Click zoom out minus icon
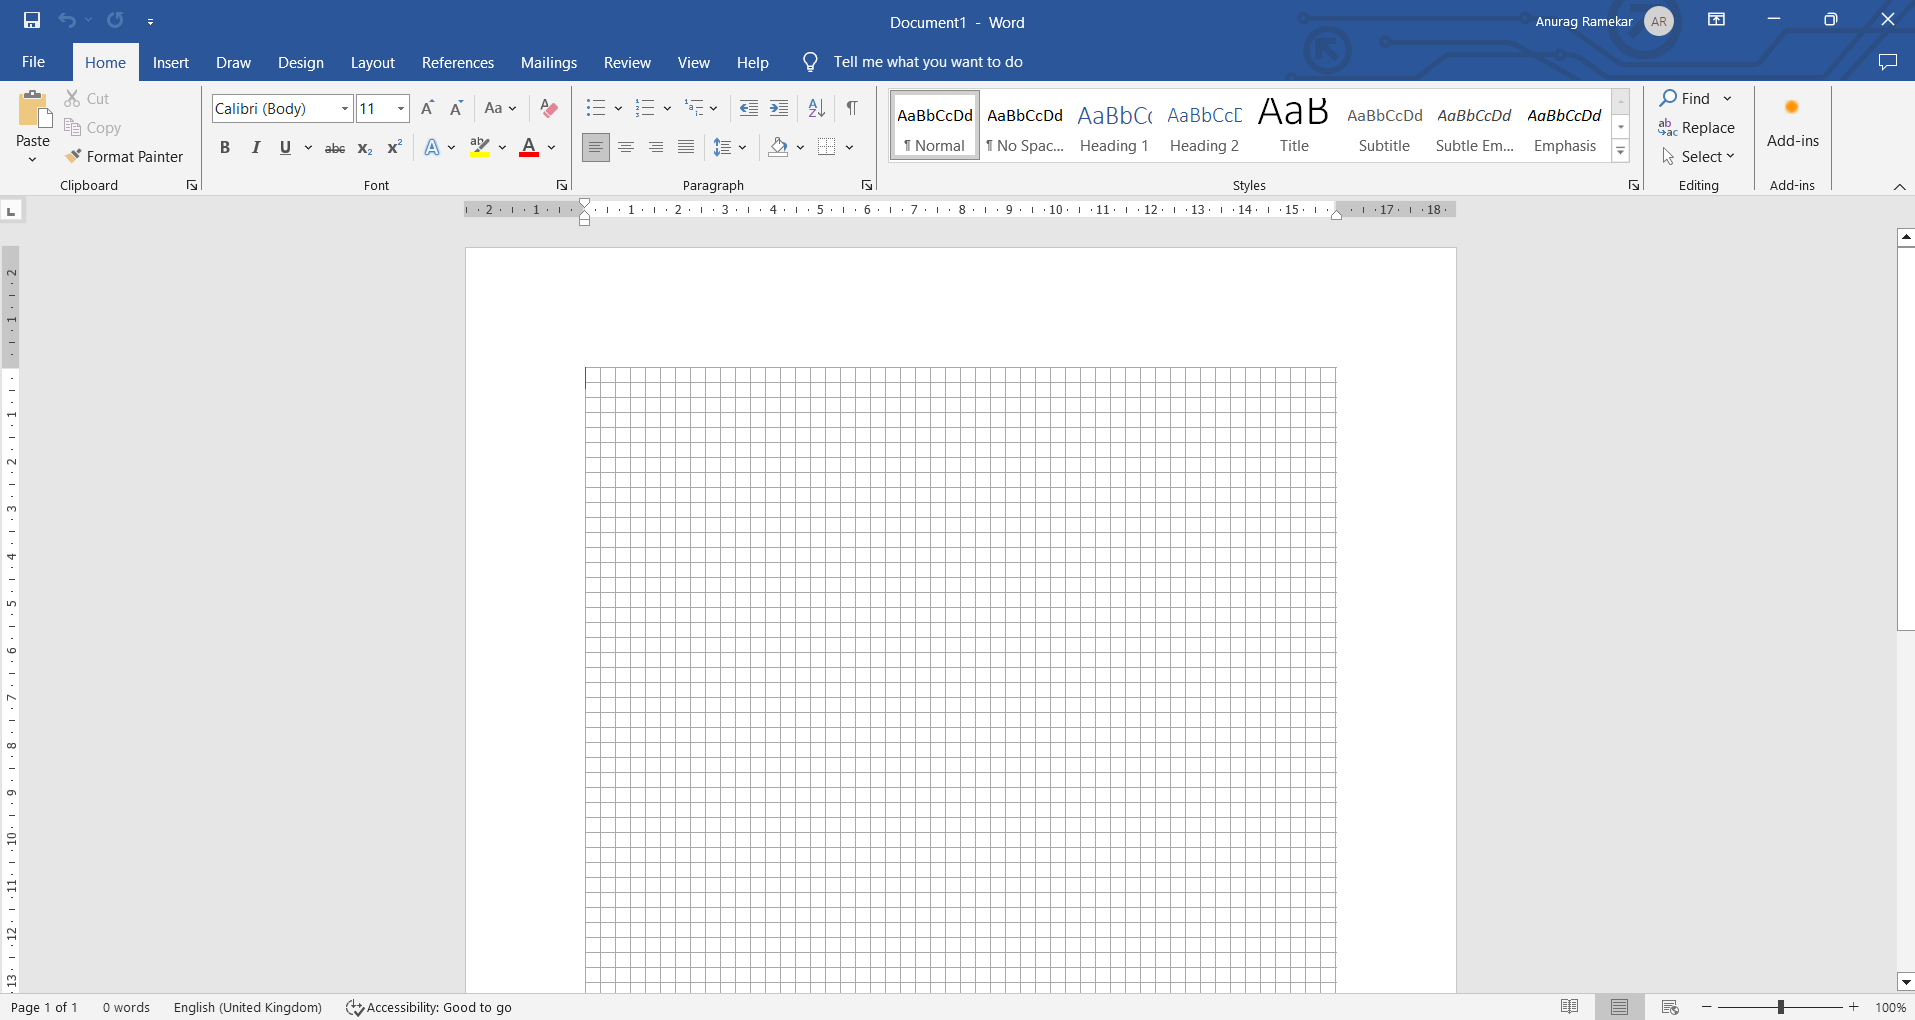The height and width of the screenshot is (1020, 1915). pos(1707,1007)
